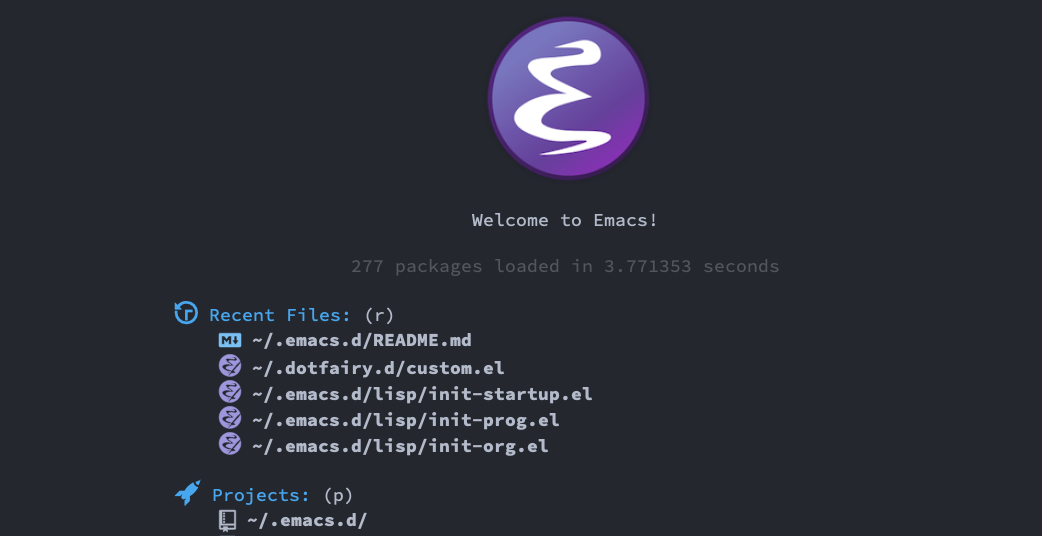Open ~/.emacs.d/README.md from recent files
Viewport: 1042px width, 536px height.
point(362,341)
